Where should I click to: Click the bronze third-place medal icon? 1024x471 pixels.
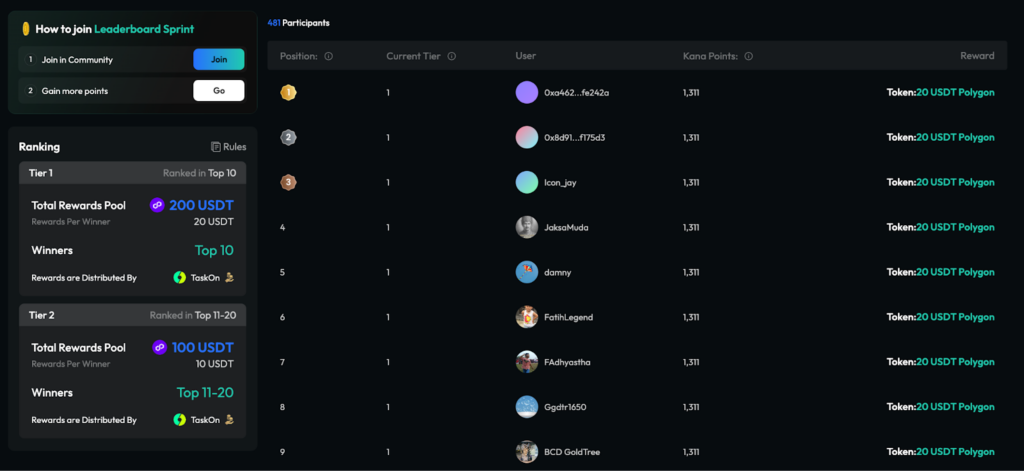(x=288, y=182)
